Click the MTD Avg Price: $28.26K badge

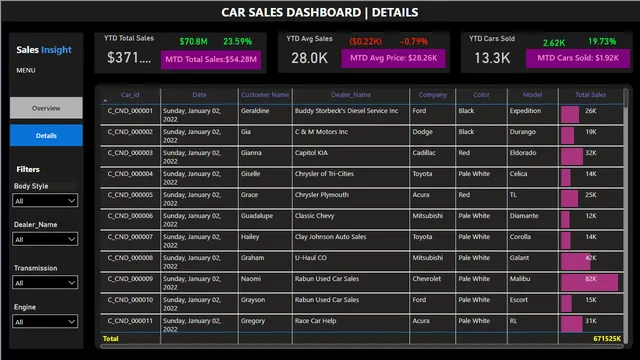(393, 58)
